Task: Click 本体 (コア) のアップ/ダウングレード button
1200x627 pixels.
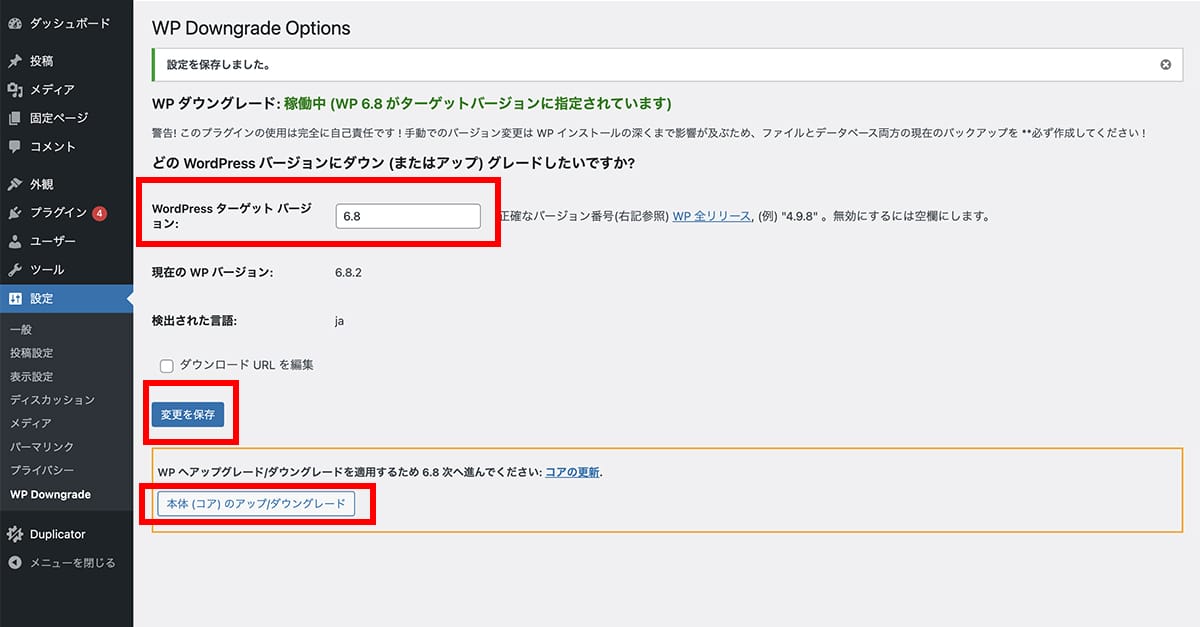Action: tap(256, 504)
